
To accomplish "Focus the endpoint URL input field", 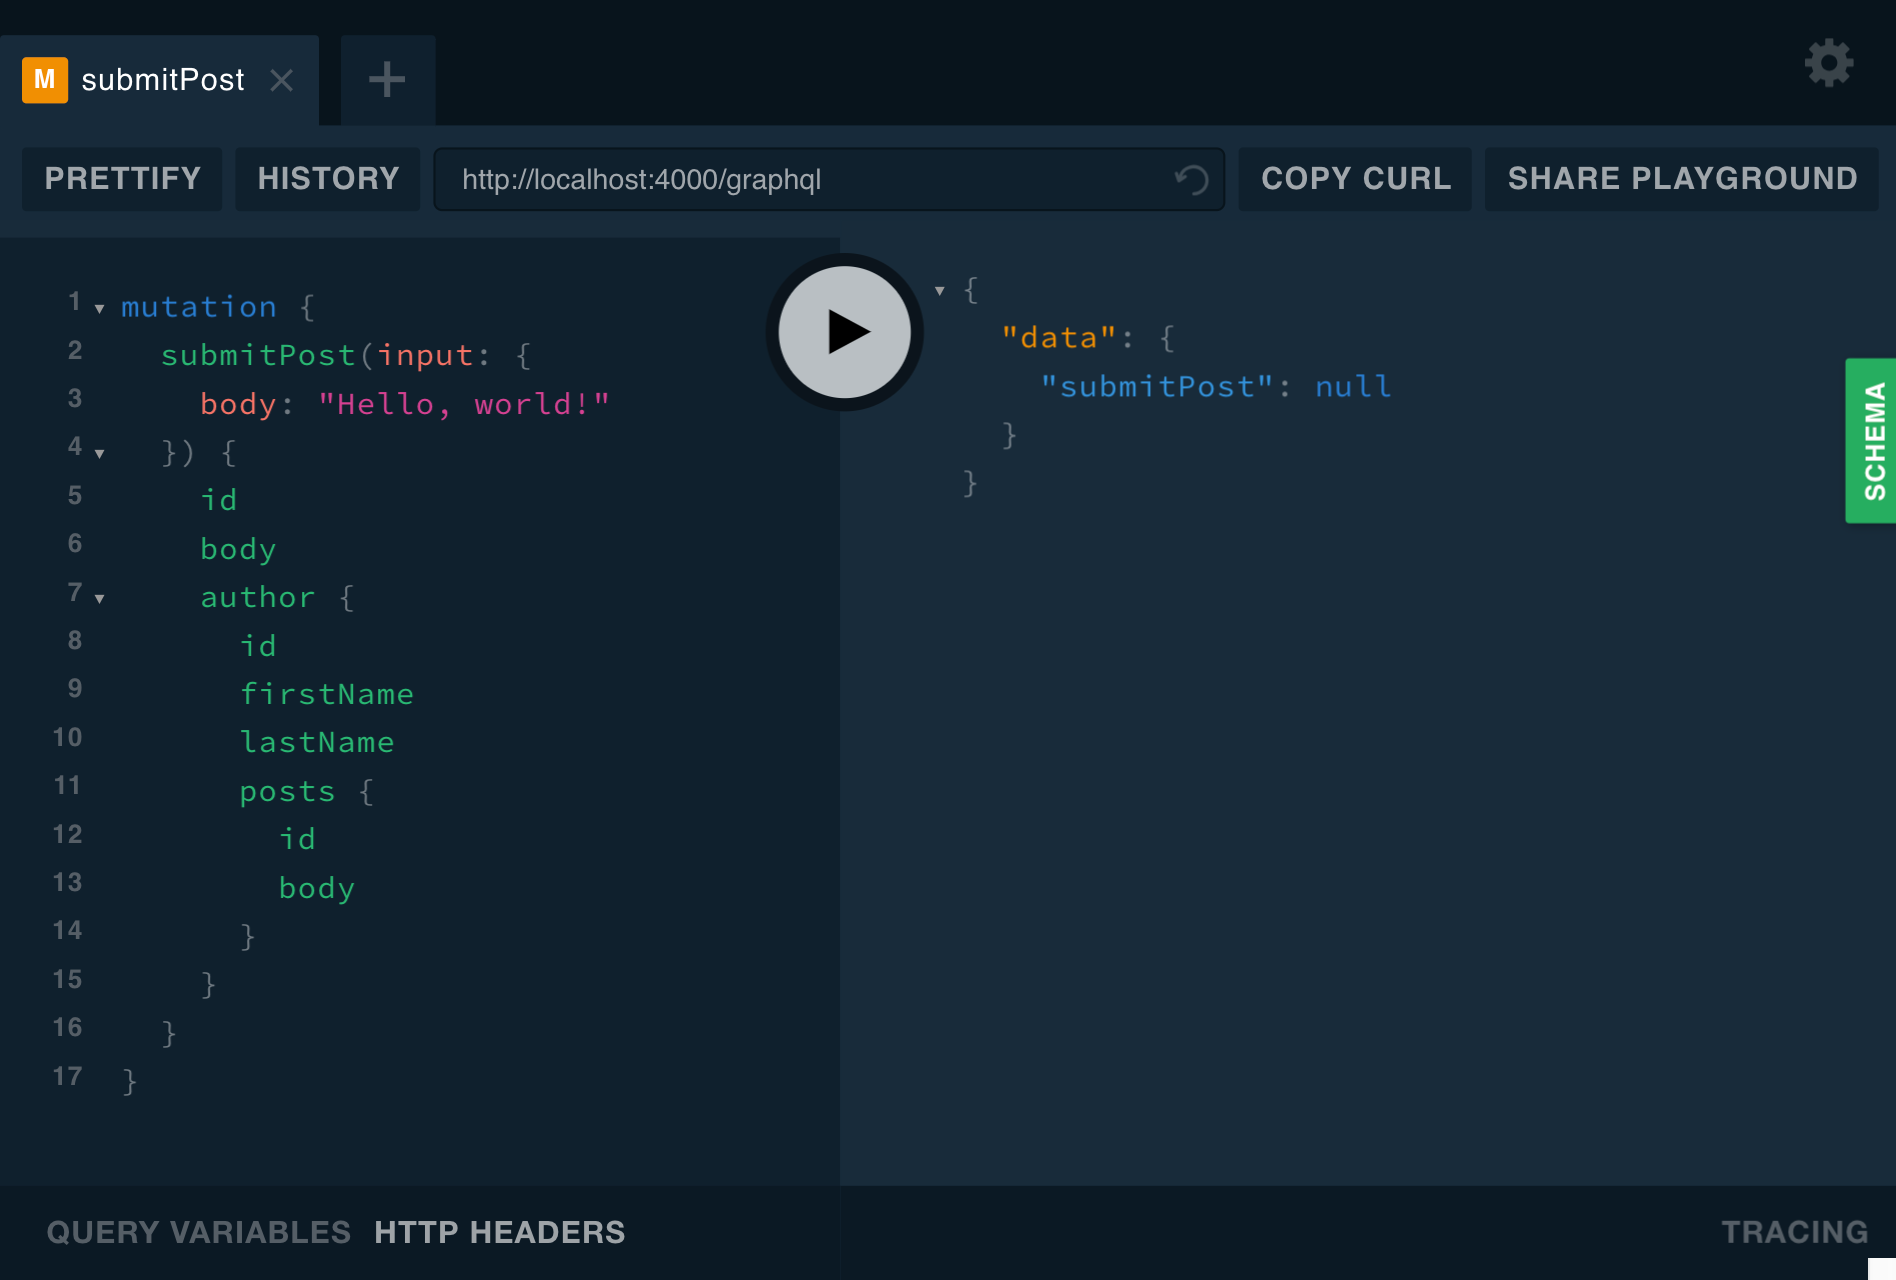I will [800, 180].
